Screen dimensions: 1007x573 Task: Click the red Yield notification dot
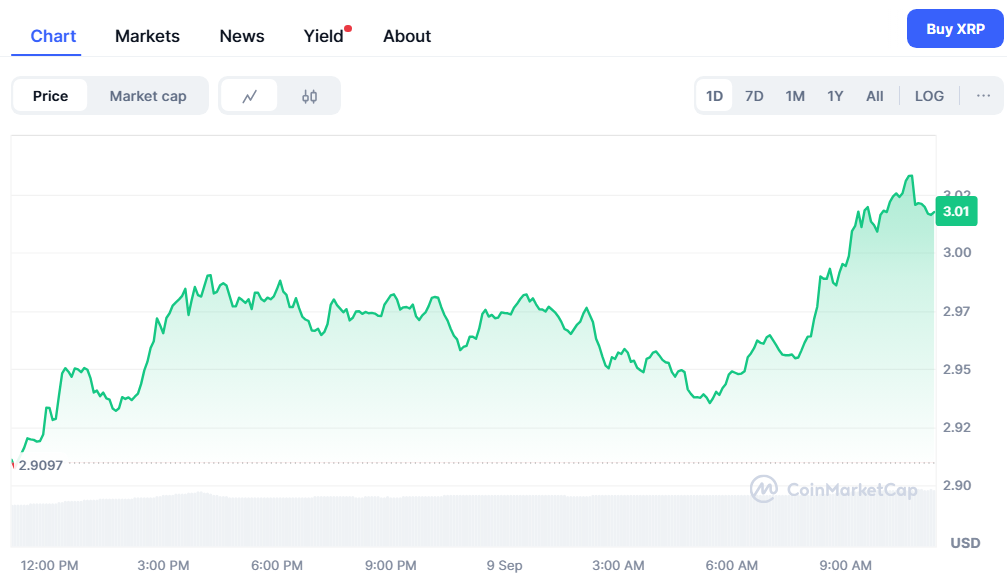[x=347, y=28]
